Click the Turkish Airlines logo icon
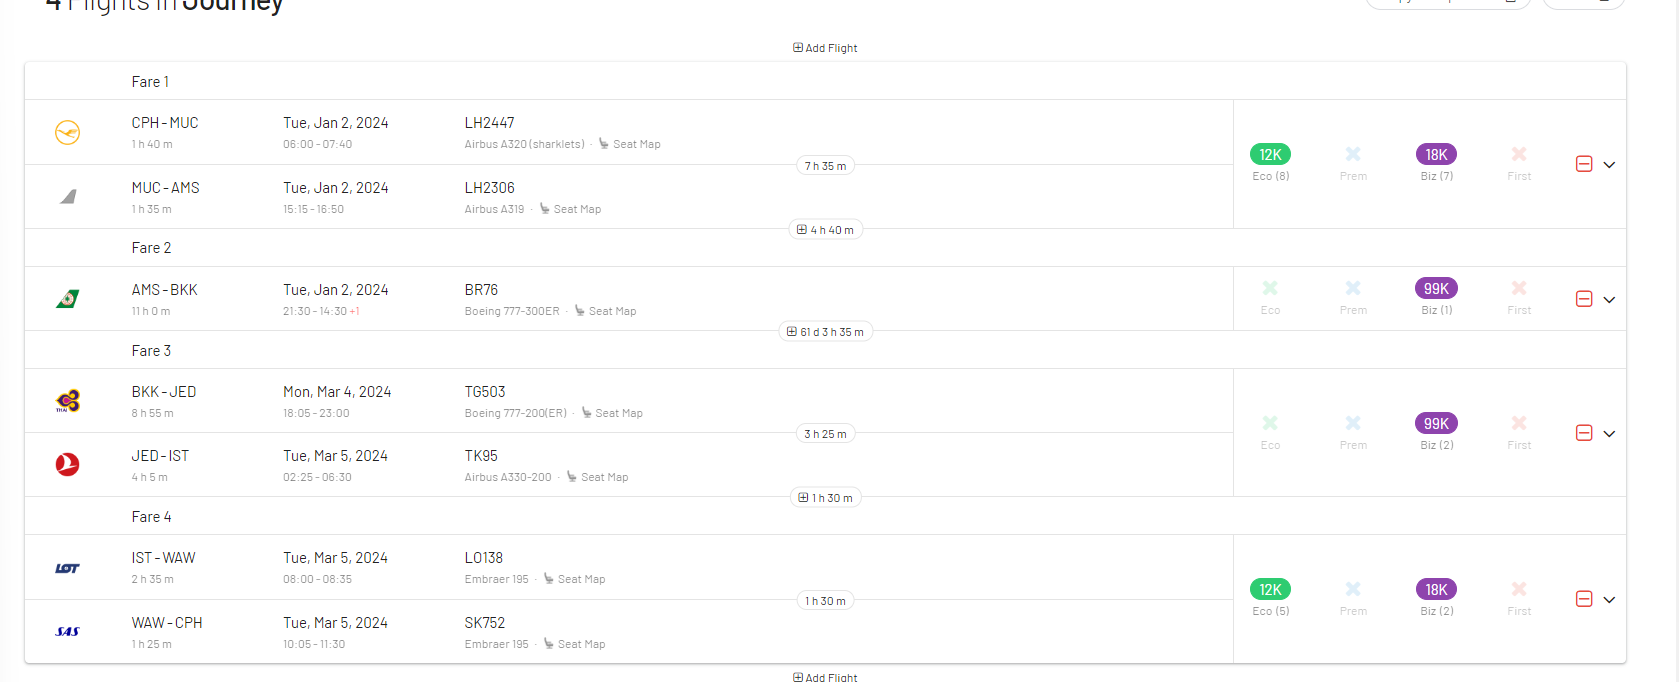 coord(67,464)
